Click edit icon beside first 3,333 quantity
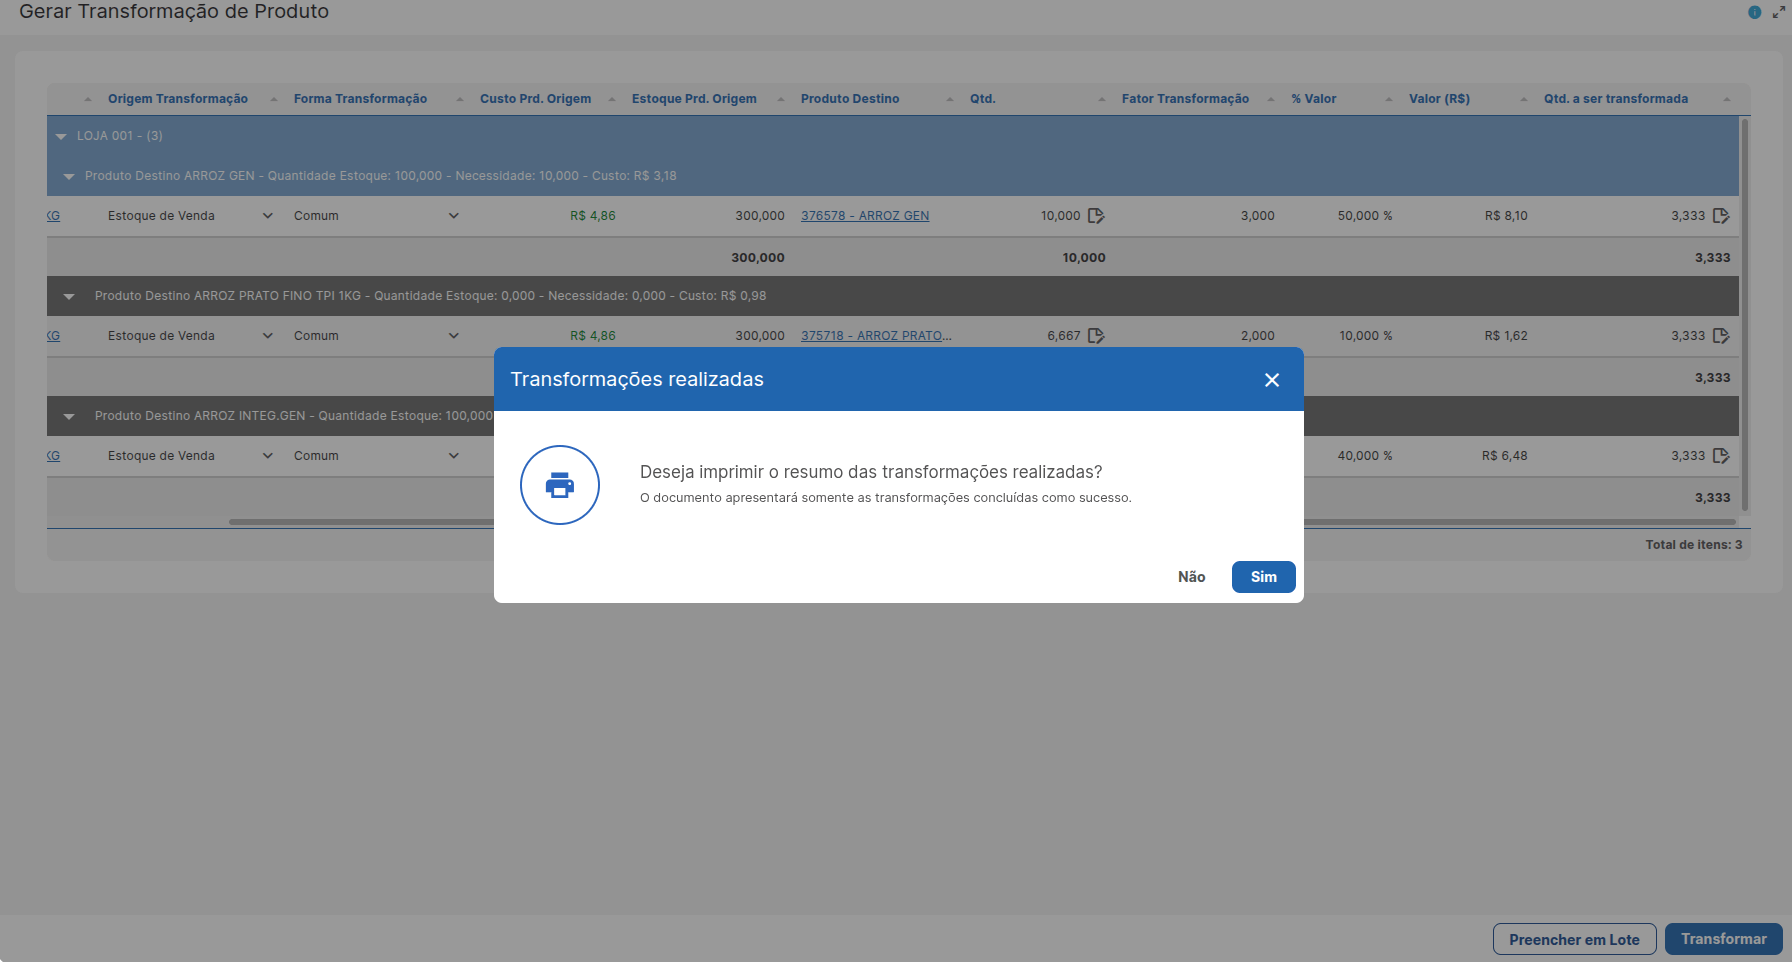Viewport: 1792px width, 962px height. [1721, 216]
